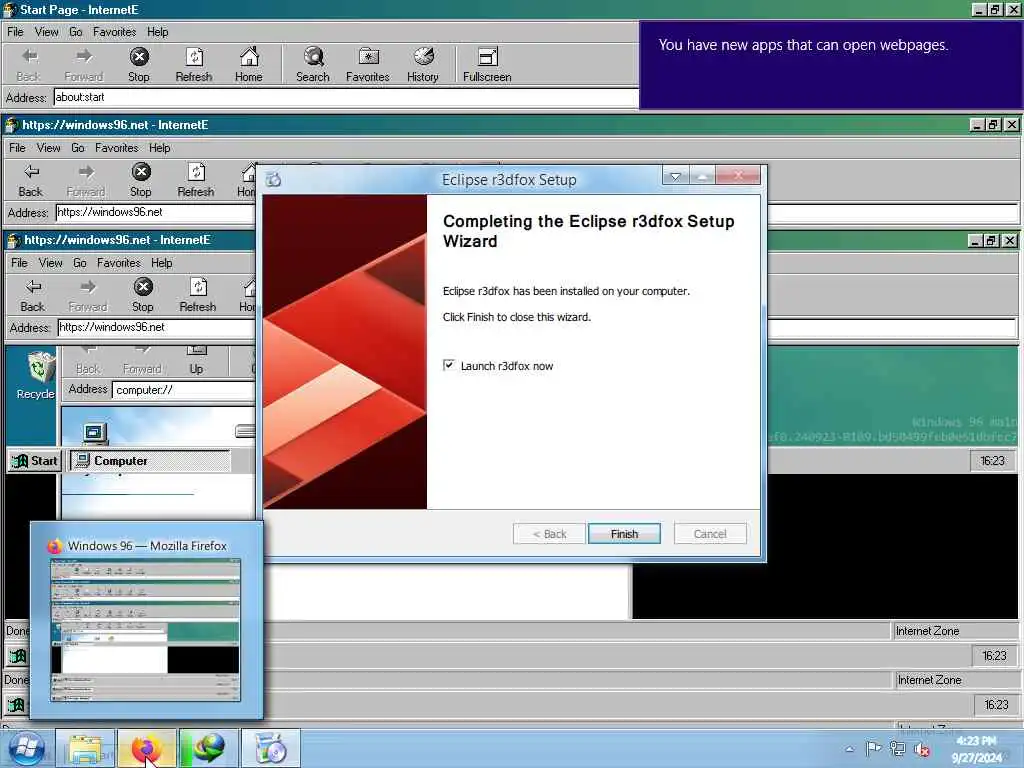The height and width of the screenshot is (768, 1024).
Task: Click the network tray icon
Action: tap(898, 749)
